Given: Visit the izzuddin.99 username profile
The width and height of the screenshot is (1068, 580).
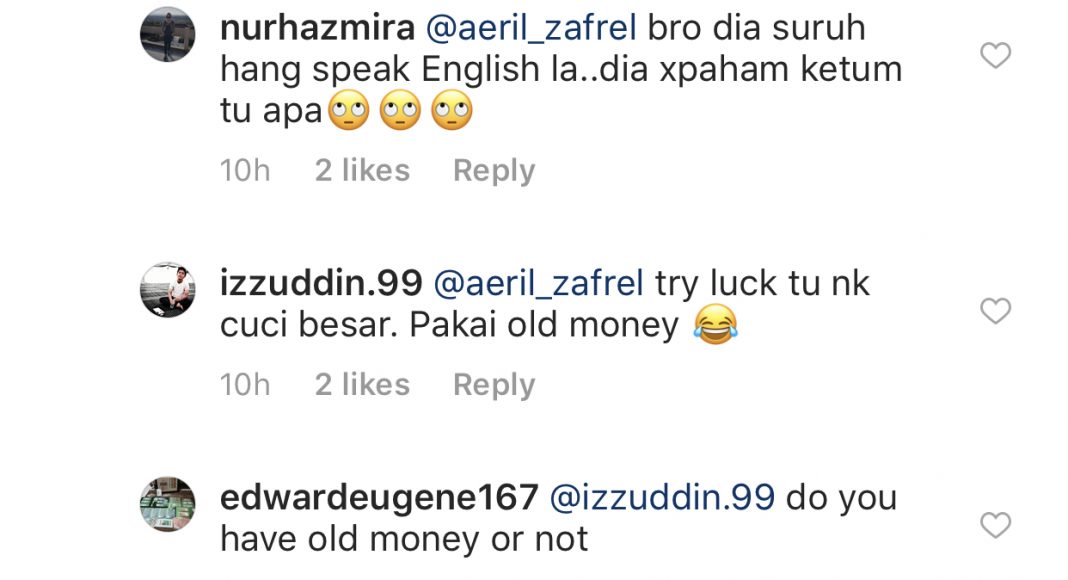Looking at the screenshot, I should click(321, 283).
